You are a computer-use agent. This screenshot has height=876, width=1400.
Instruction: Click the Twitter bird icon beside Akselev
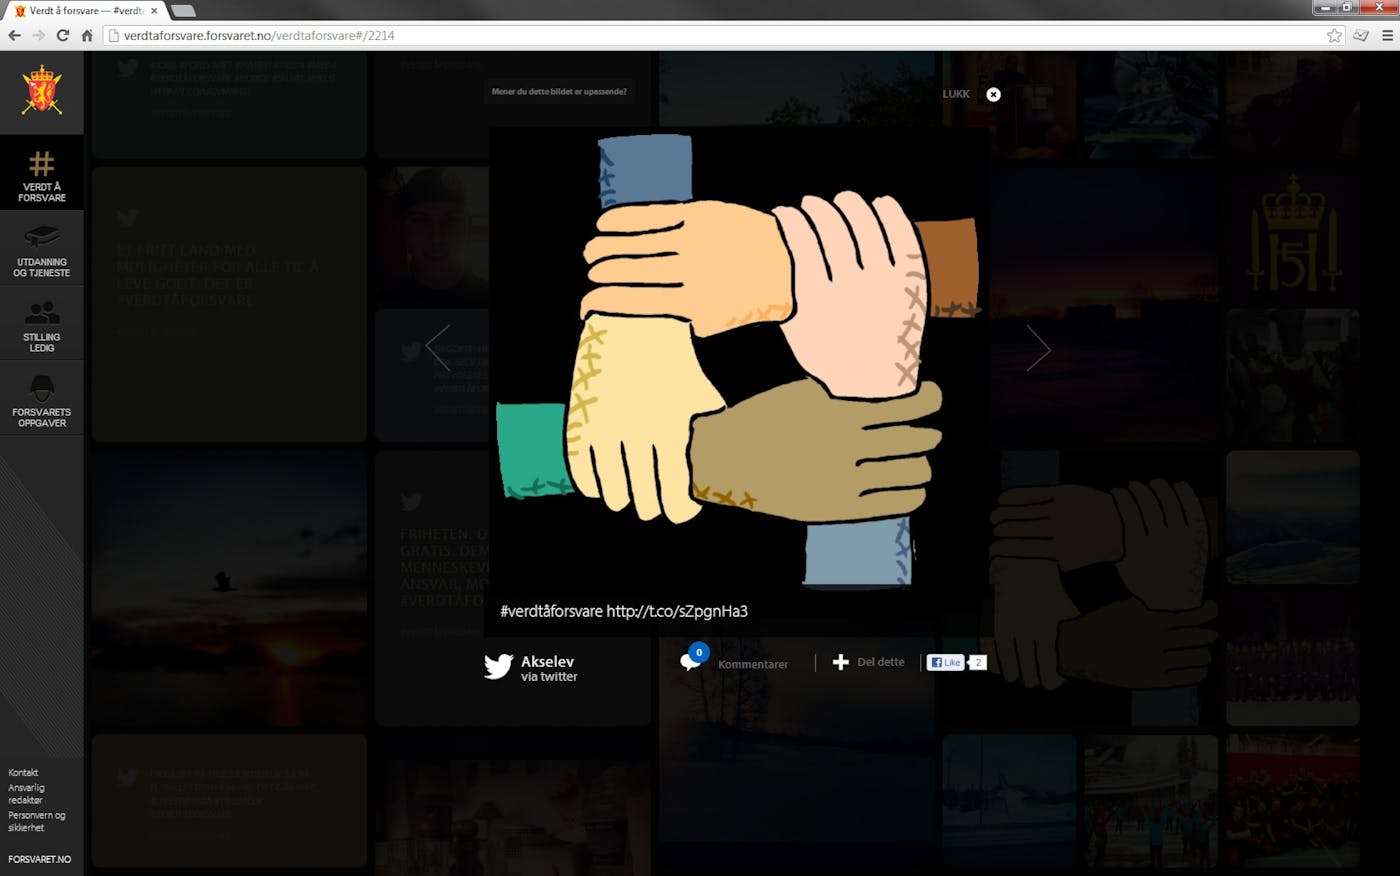[x=498, y=666]
